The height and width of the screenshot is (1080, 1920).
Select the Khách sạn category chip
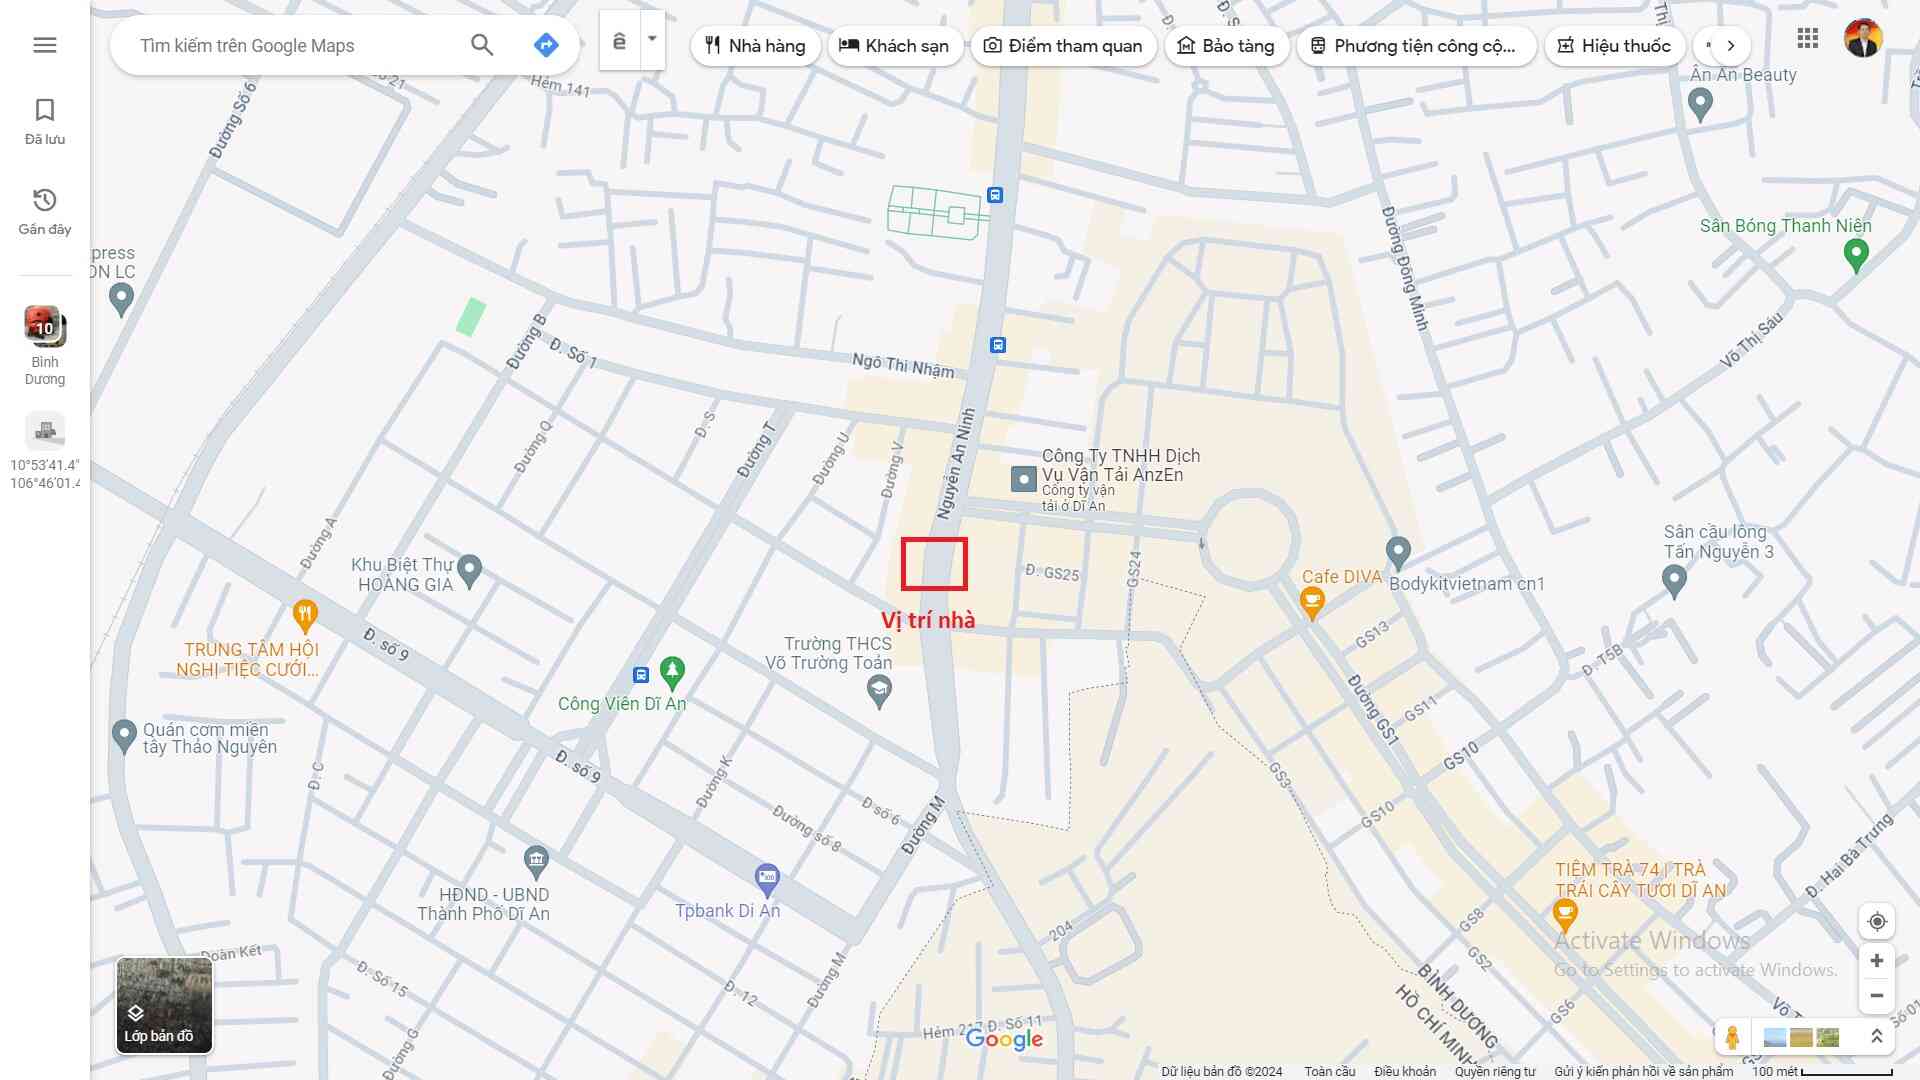[x=894, y=46]
